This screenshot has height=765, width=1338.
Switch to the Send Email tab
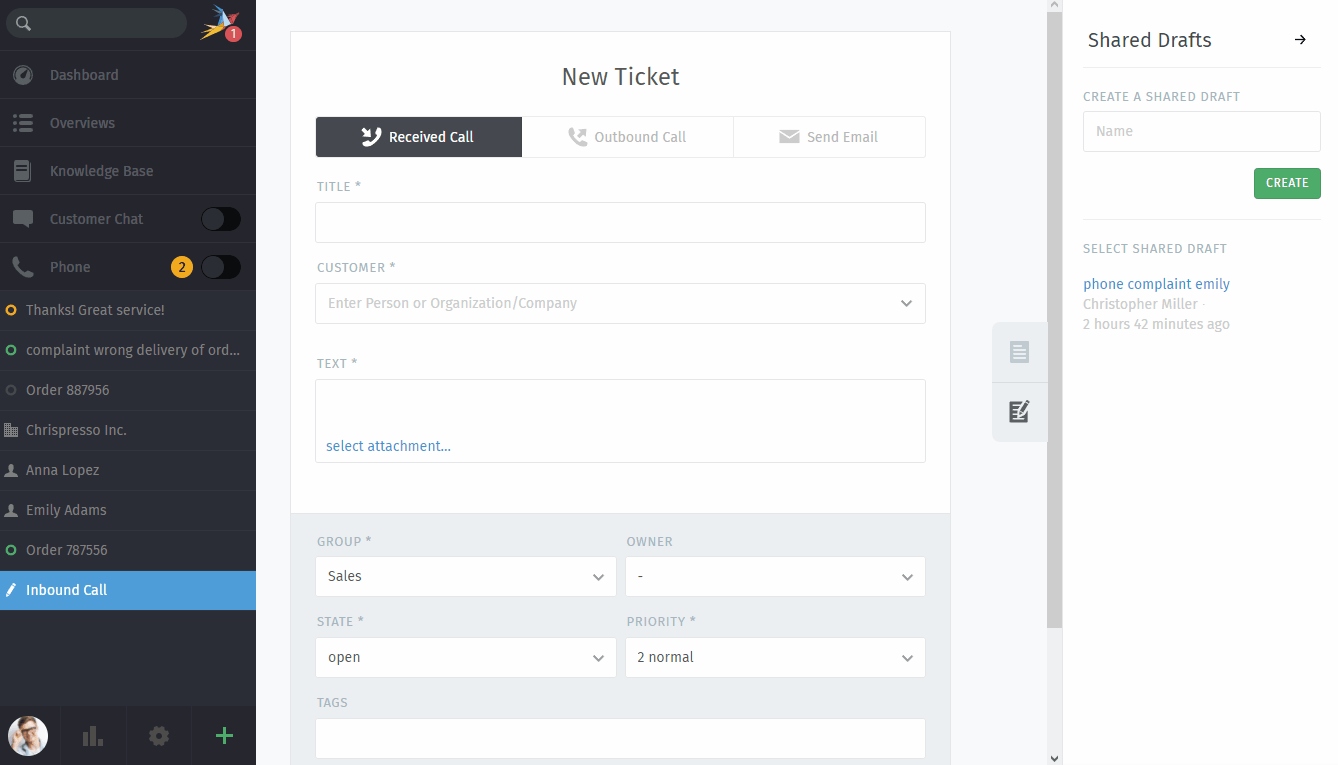point(829,137)
